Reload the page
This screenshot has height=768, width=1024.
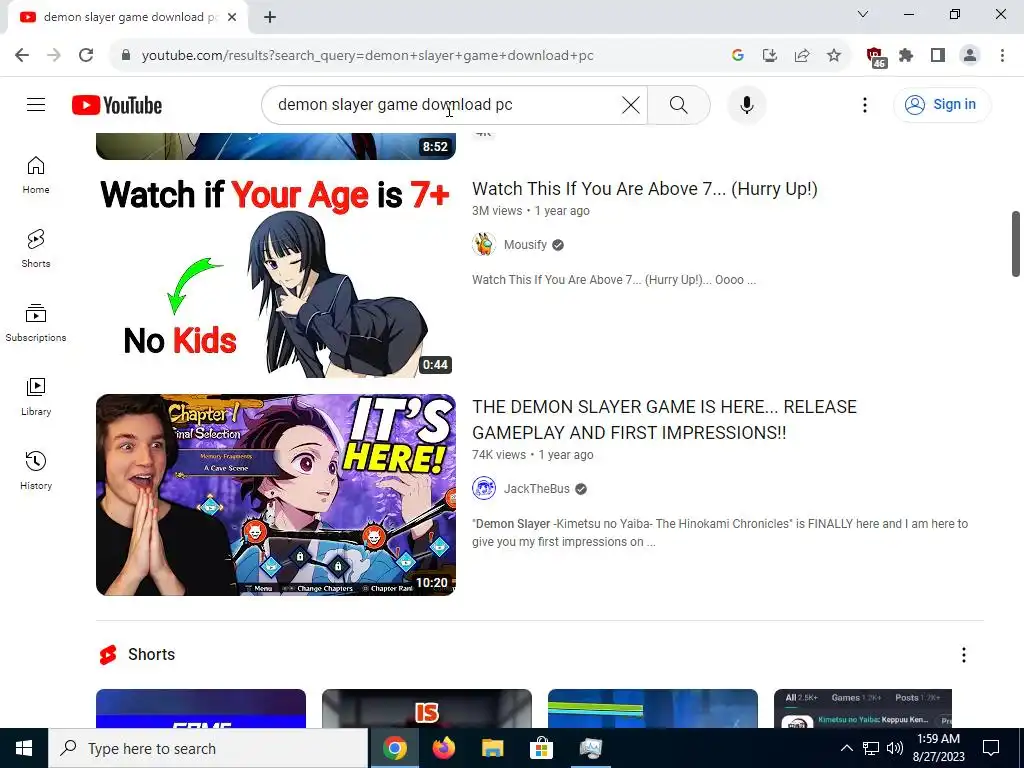(86, 55)
